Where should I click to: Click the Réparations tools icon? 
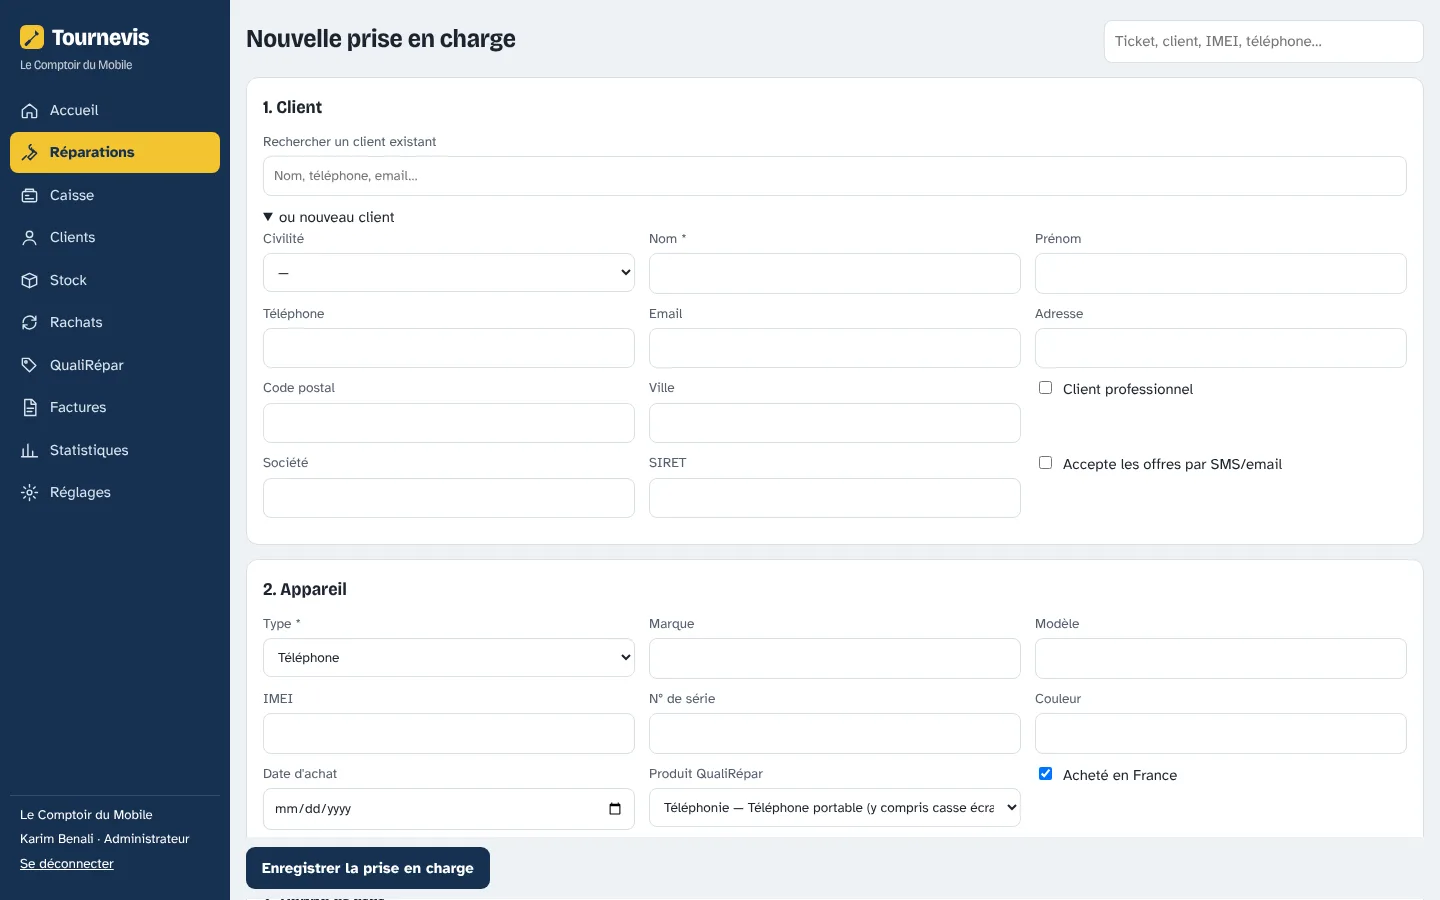pyautogui.click(x=30, y=153)
